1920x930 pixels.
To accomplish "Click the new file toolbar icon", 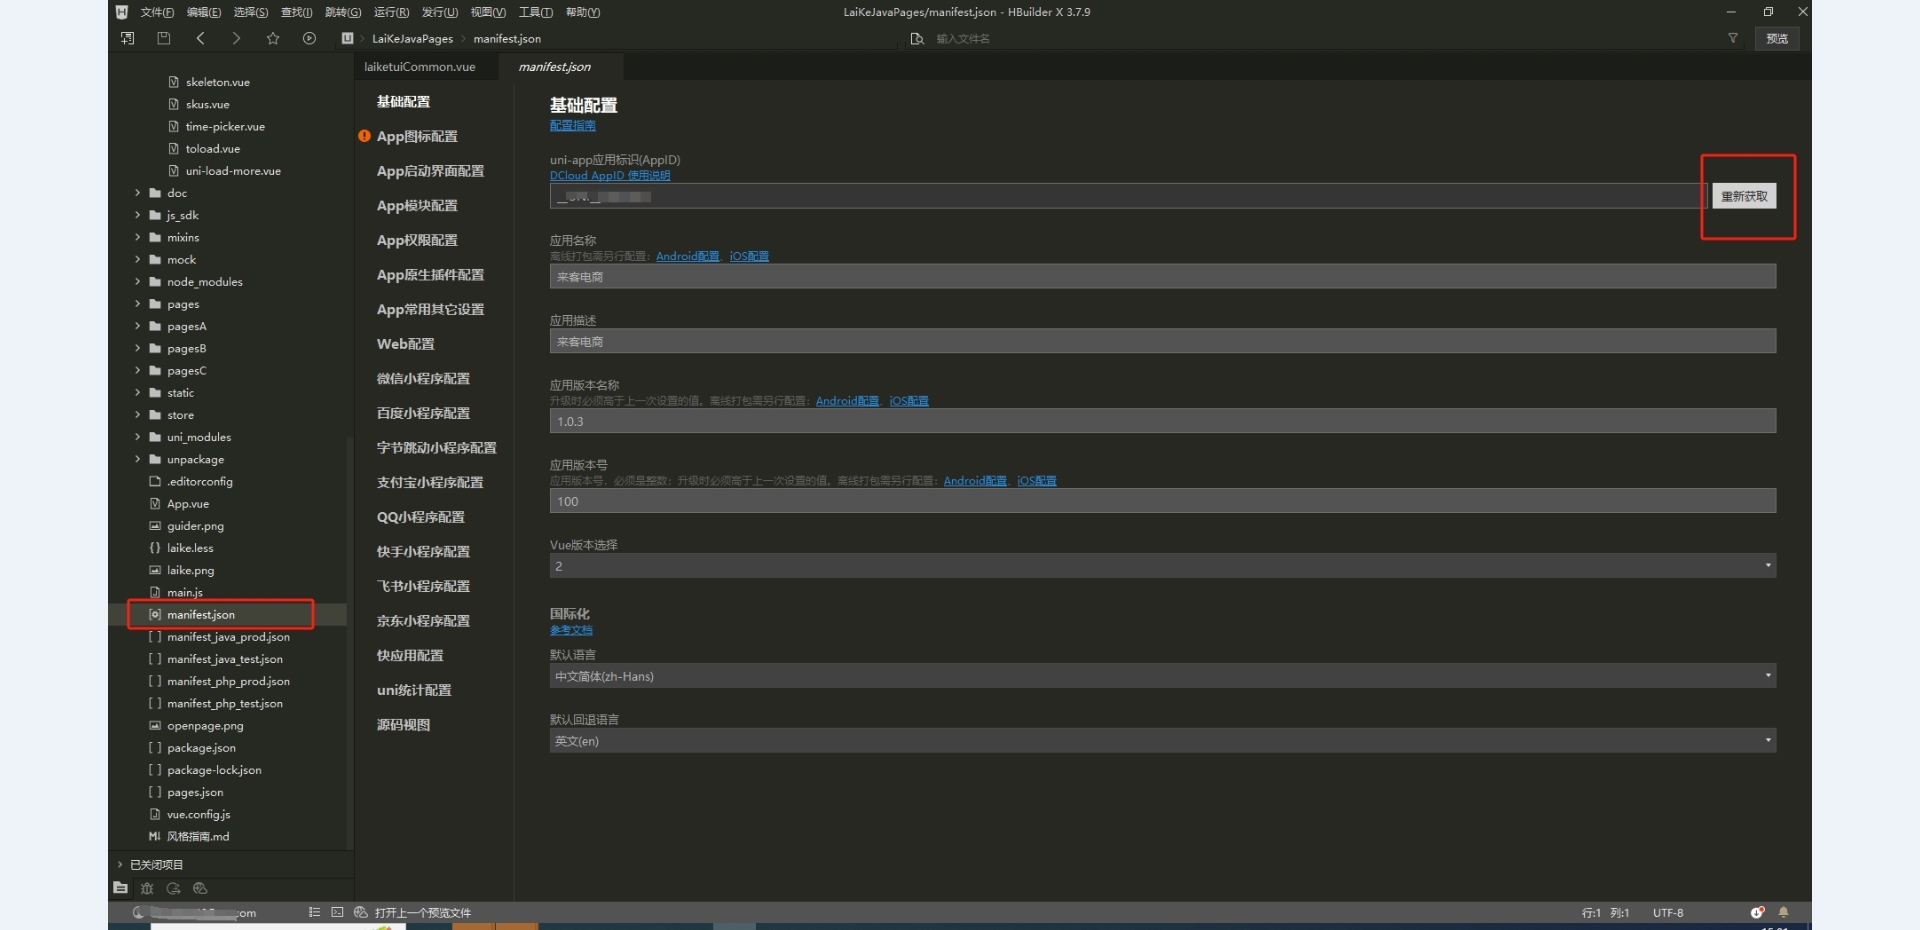I will point(128,39).
